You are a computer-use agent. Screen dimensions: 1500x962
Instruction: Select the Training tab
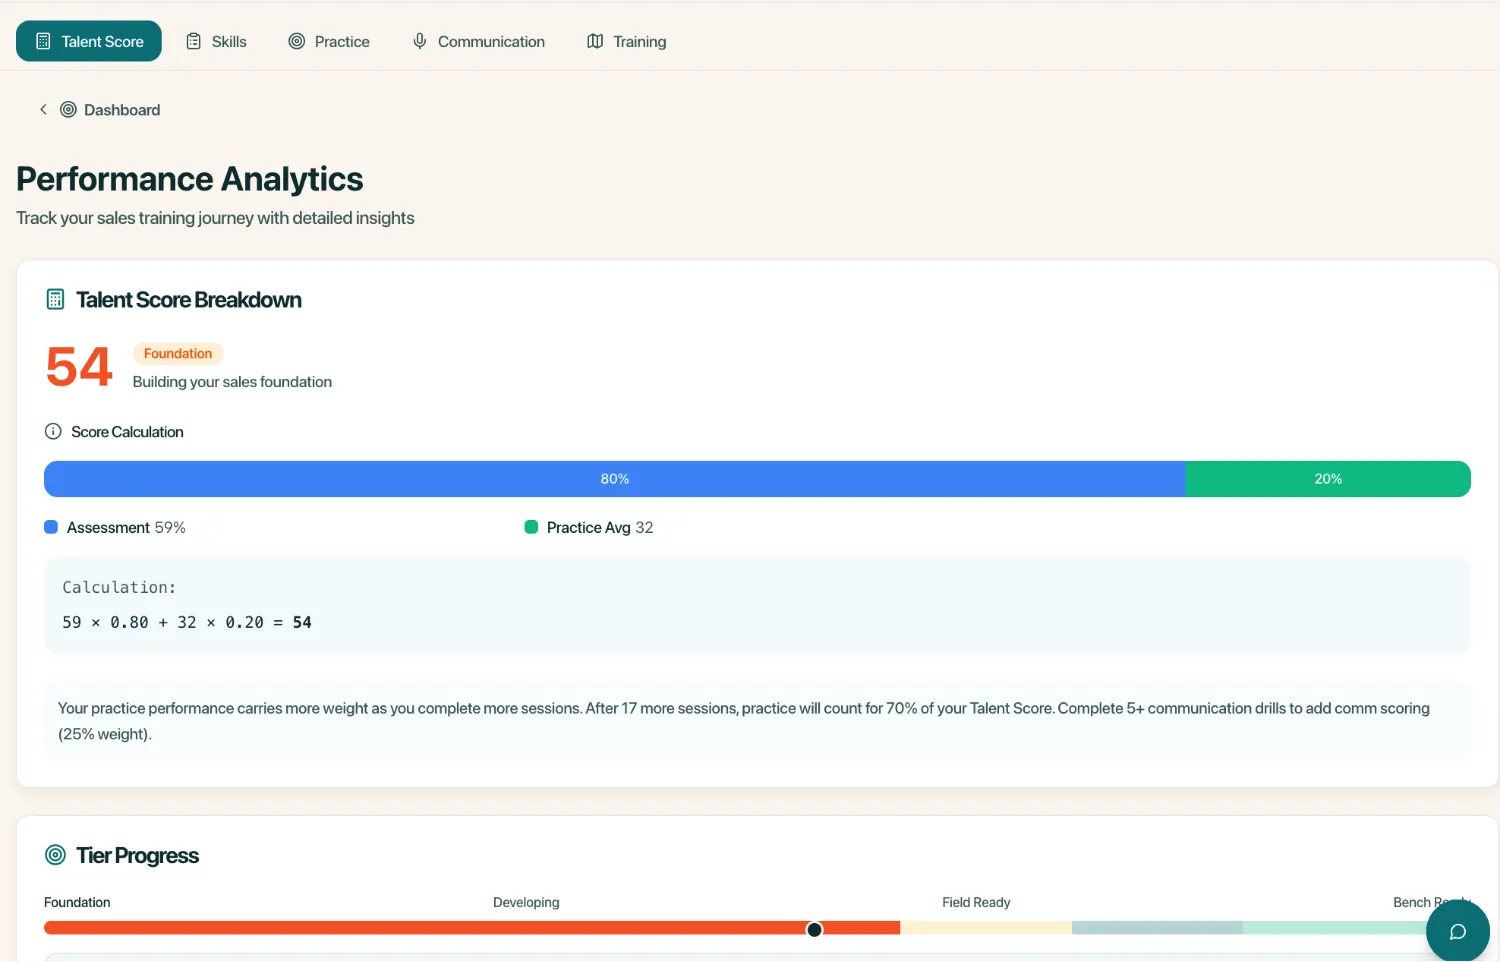tap(627, 41)
